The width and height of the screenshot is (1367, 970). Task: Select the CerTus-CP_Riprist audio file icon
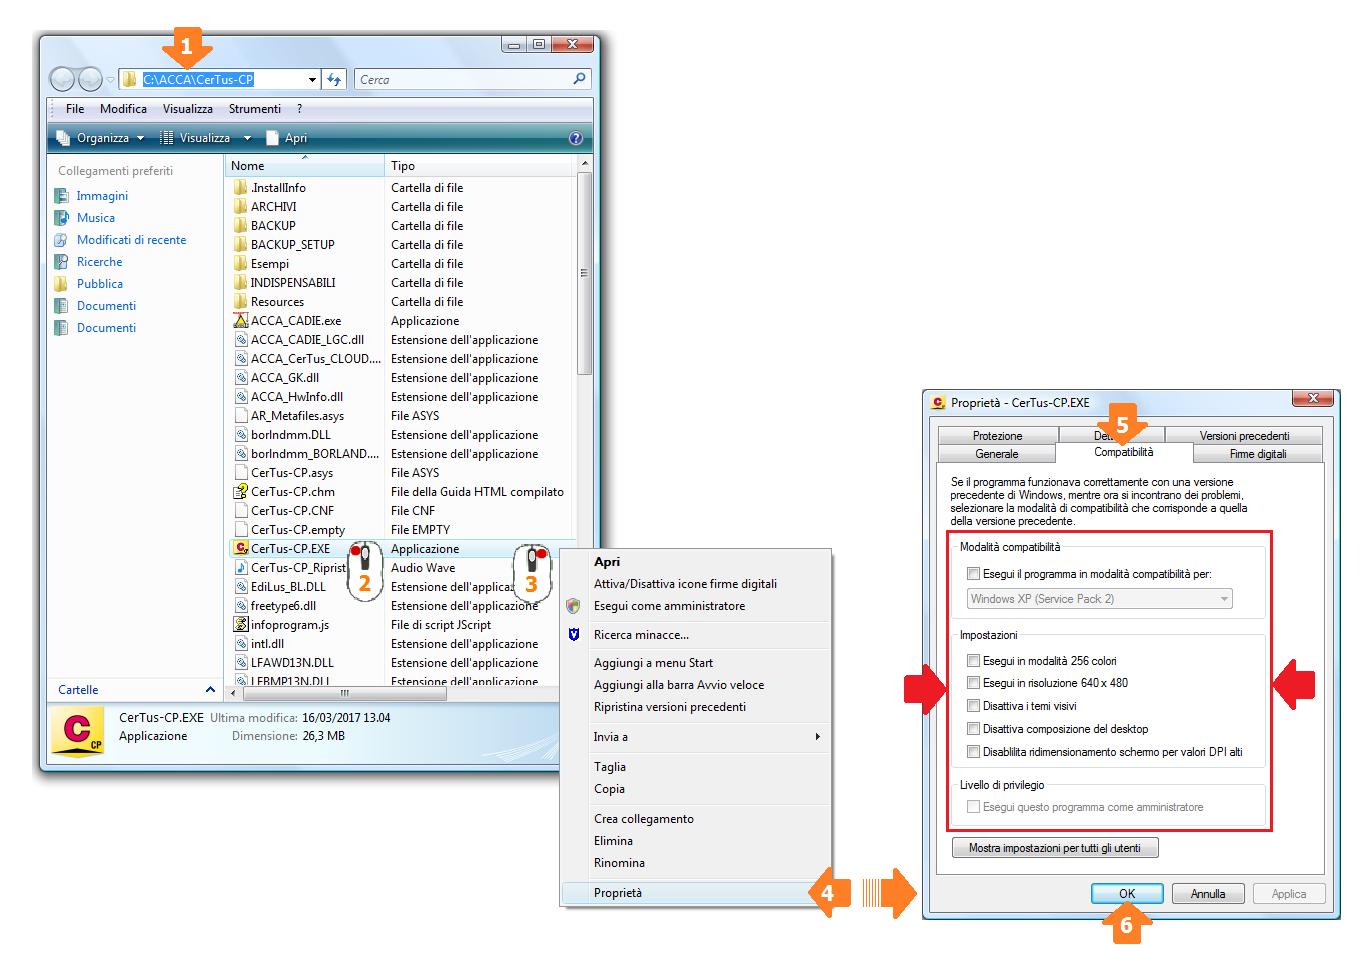[x=240, y=567]
